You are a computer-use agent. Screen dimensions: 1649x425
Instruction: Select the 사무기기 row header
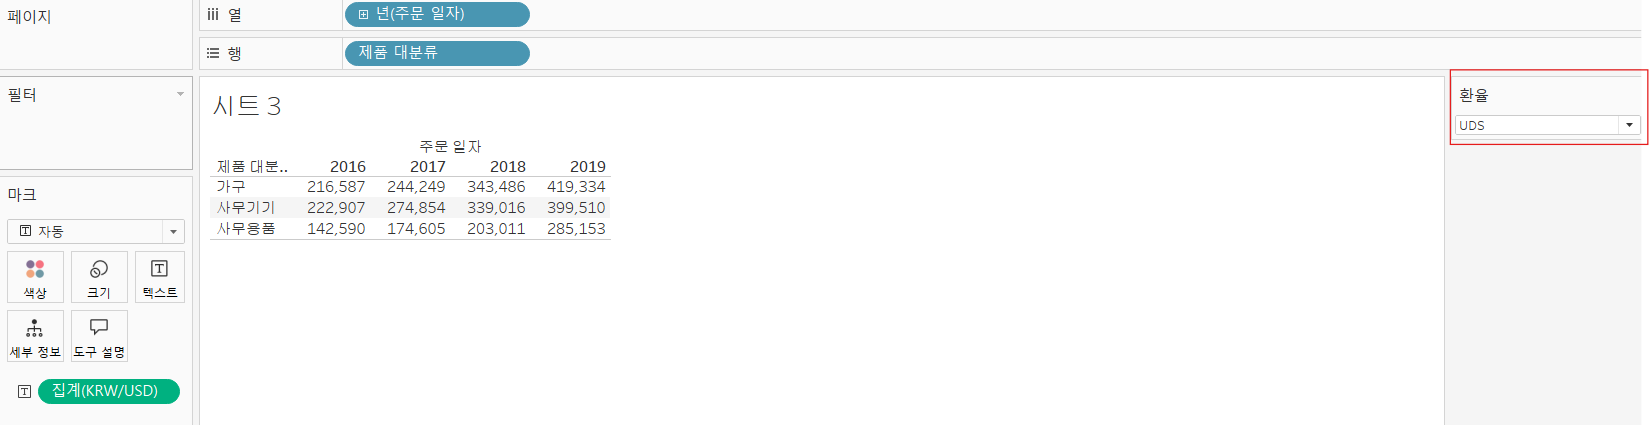coord(246,208)
